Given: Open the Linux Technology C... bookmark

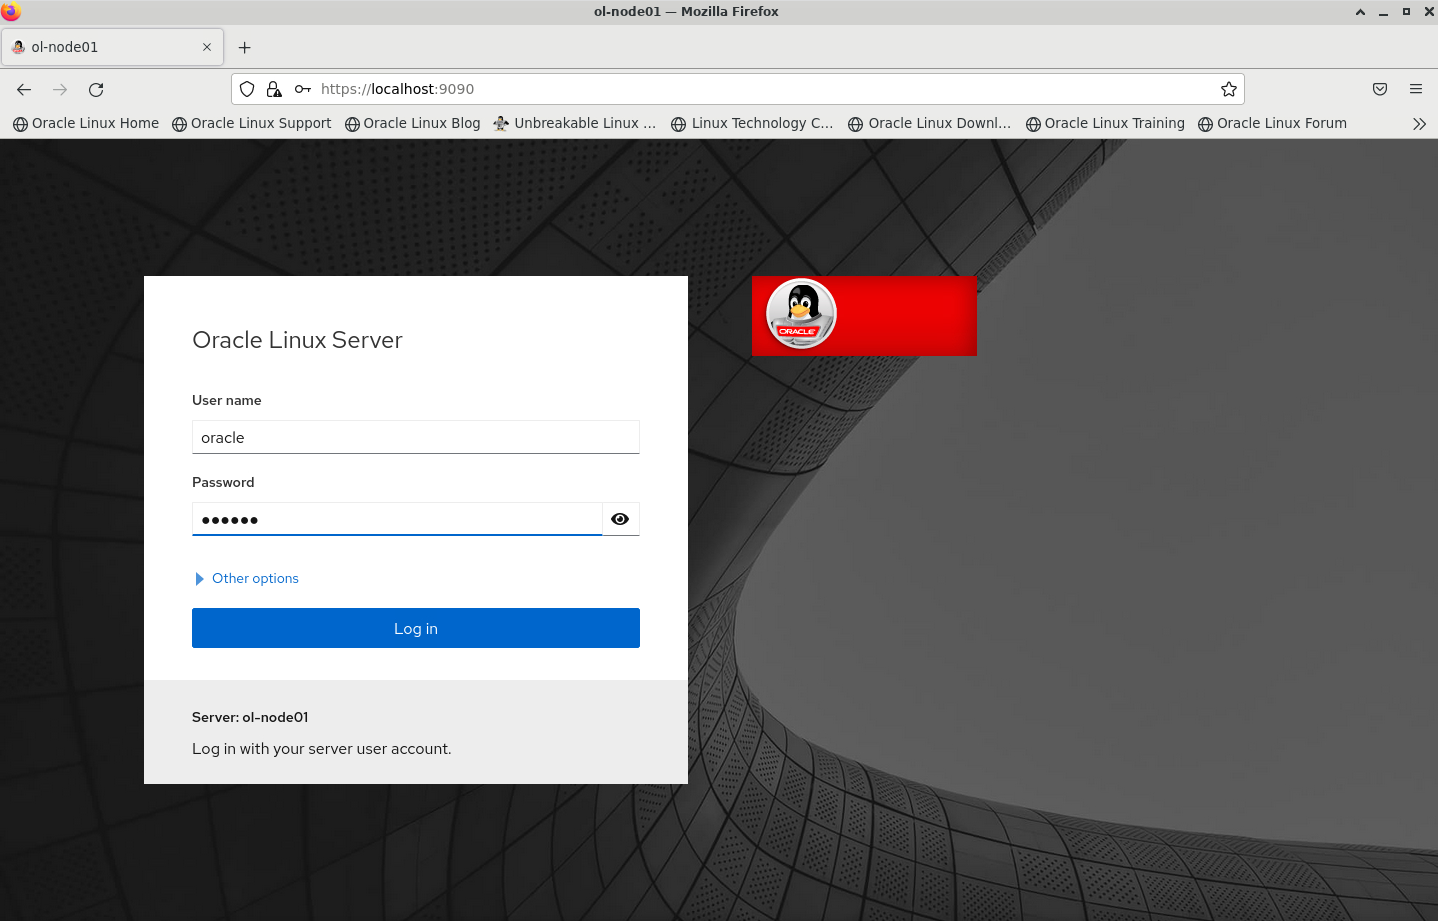Looking at the screenshot, I should click(752, 123).
